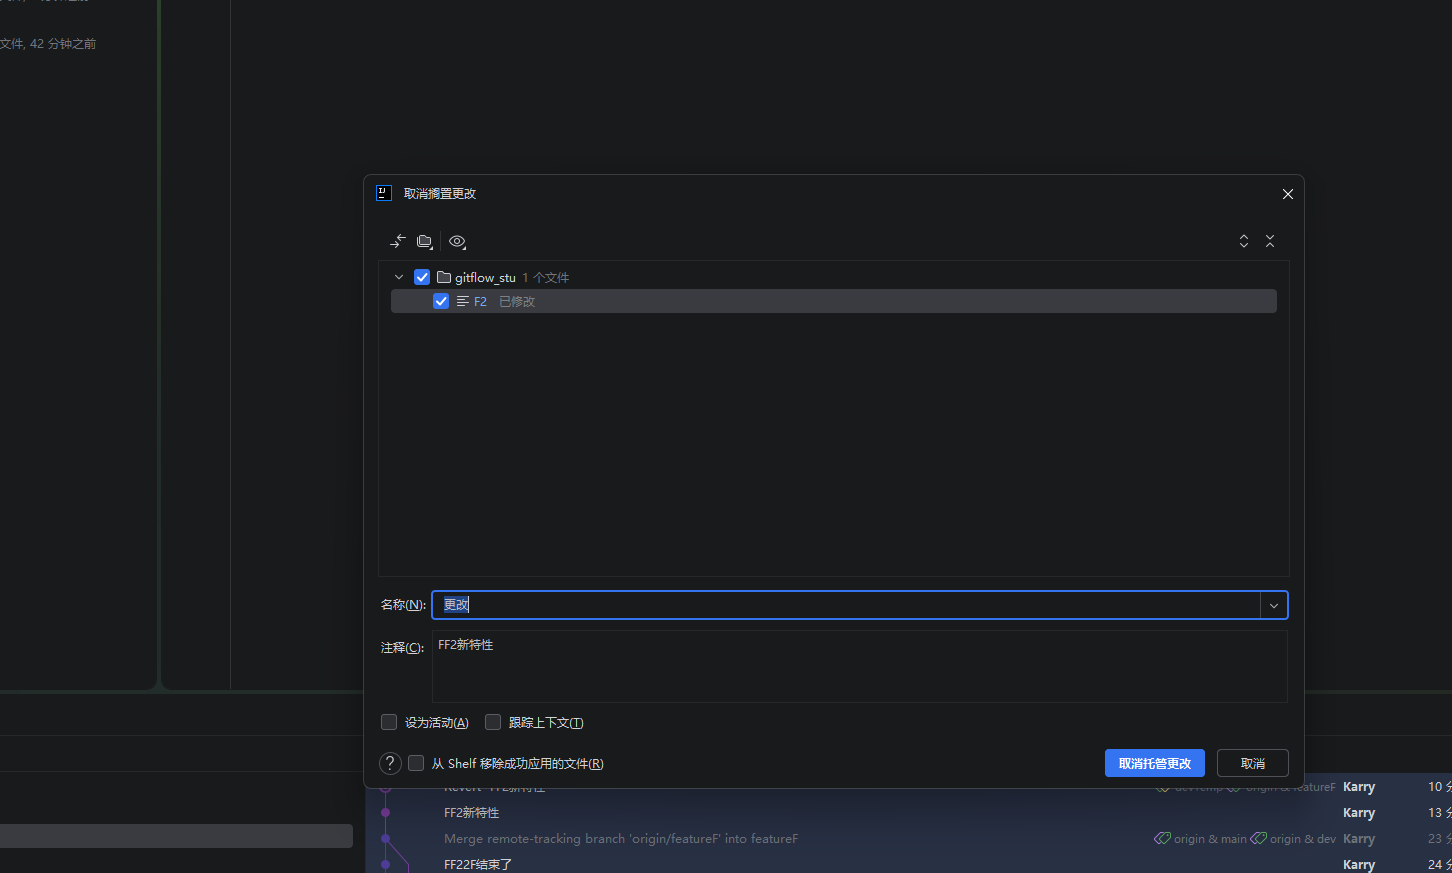Click the '文件, 42 分钟之前' text in the left panel
Image resolution: width=1452 pixels, height=873 pixels.
click(x=48, y=44)
